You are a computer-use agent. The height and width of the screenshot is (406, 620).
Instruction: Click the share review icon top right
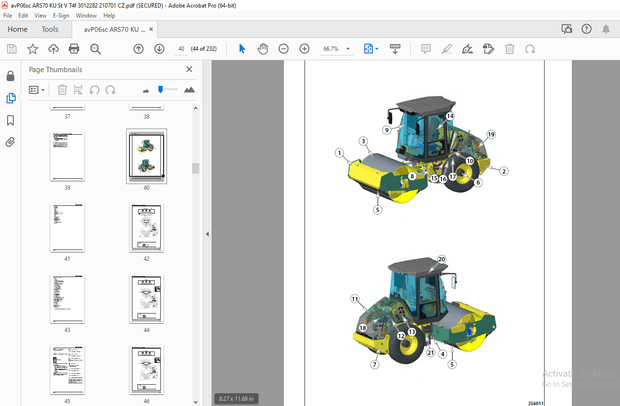(x=567, y=29)
